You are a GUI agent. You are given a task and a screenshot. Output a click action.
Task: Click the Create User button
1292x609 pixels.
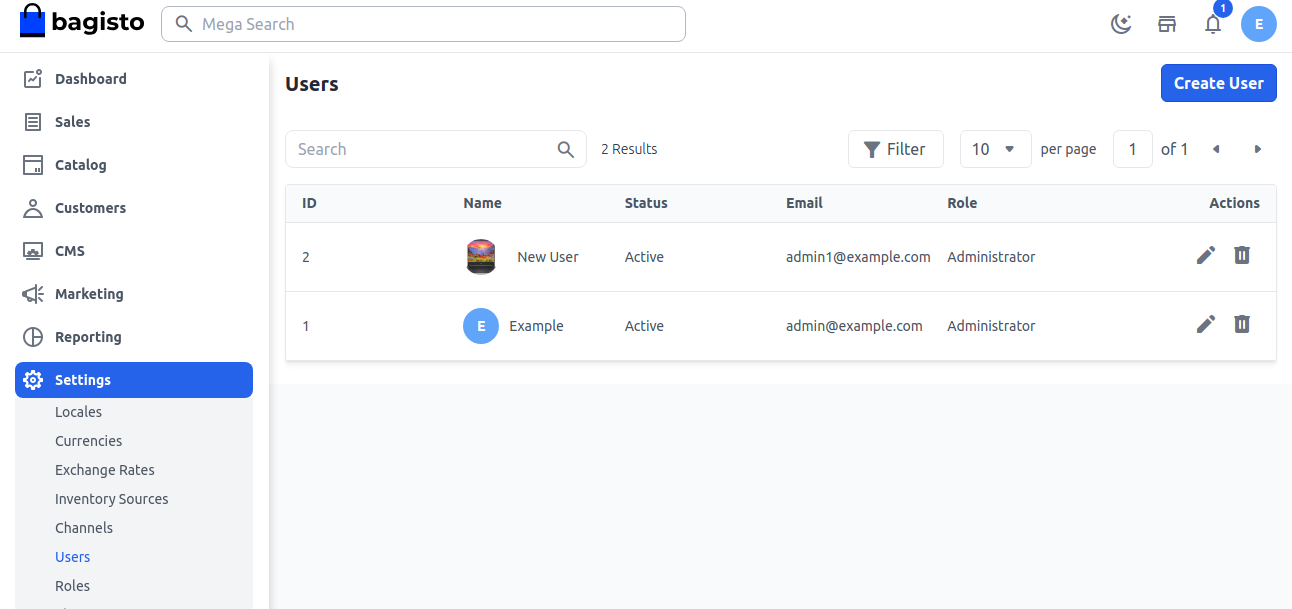tap(1218, 83)
